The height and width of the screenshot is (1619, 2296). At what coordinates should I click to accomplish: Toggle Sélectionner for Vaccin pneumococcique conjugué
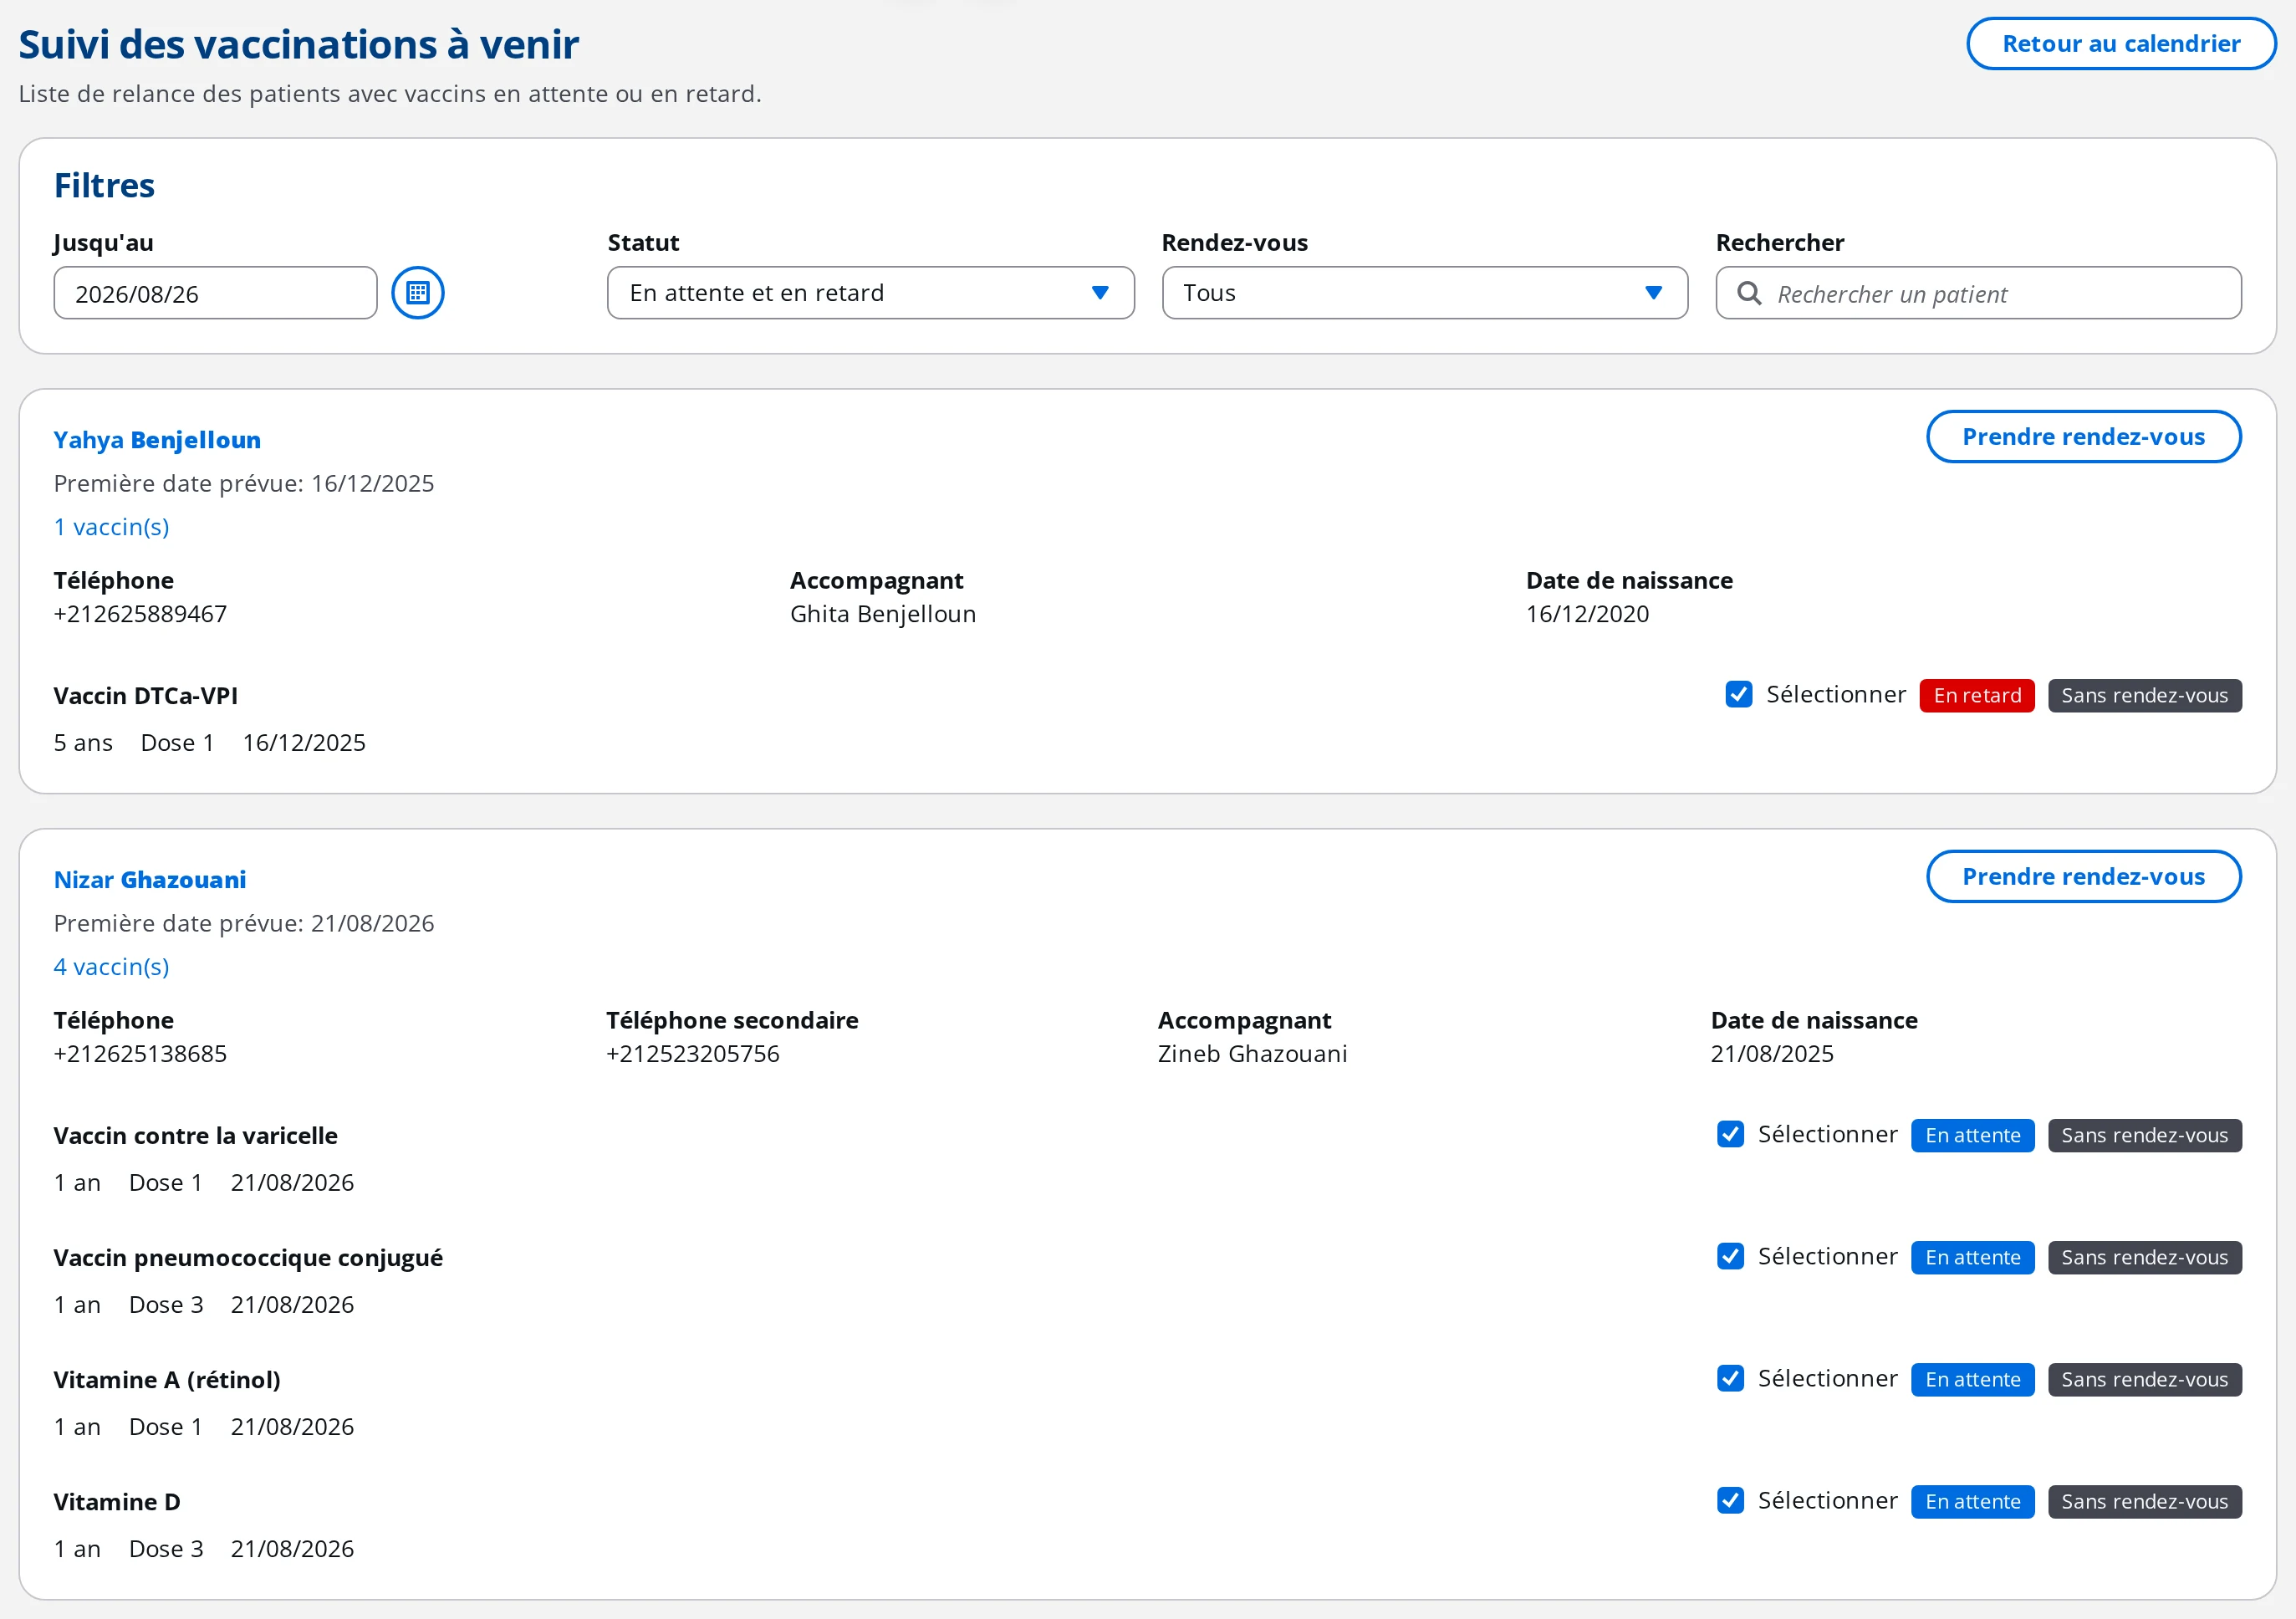1730,1256
